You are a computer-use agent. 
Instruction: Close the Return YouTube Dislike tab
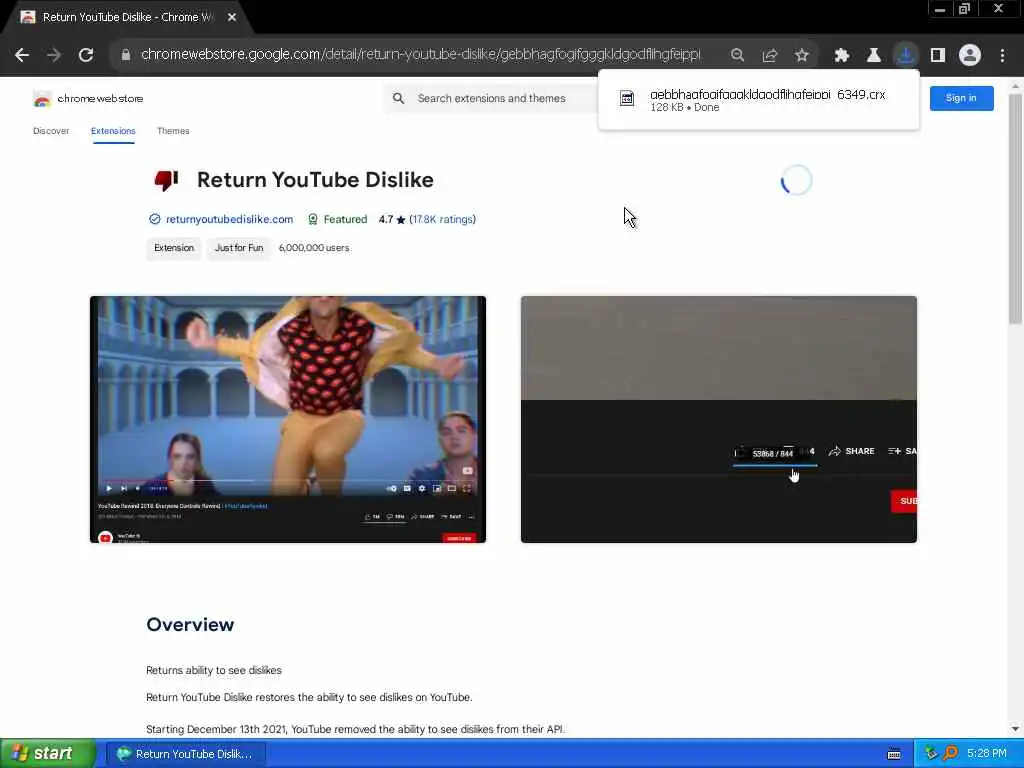232,17
